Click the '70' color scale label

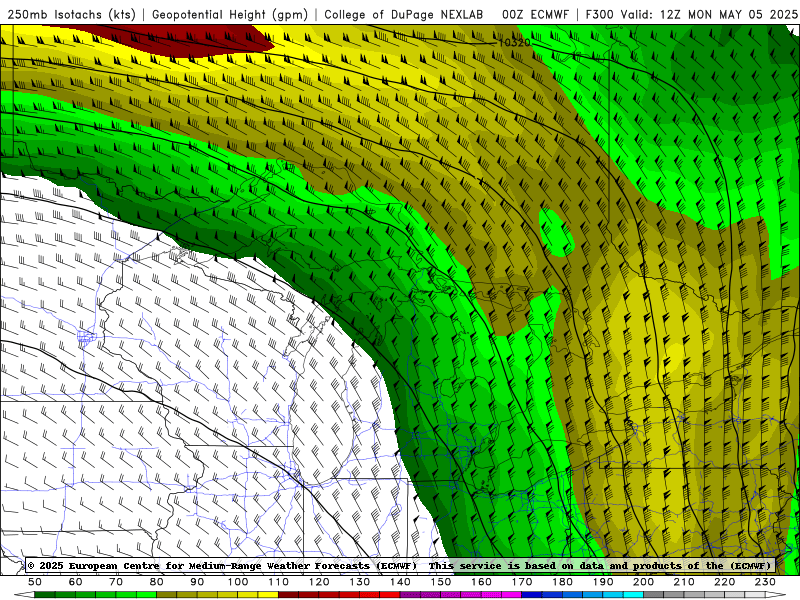116,582
